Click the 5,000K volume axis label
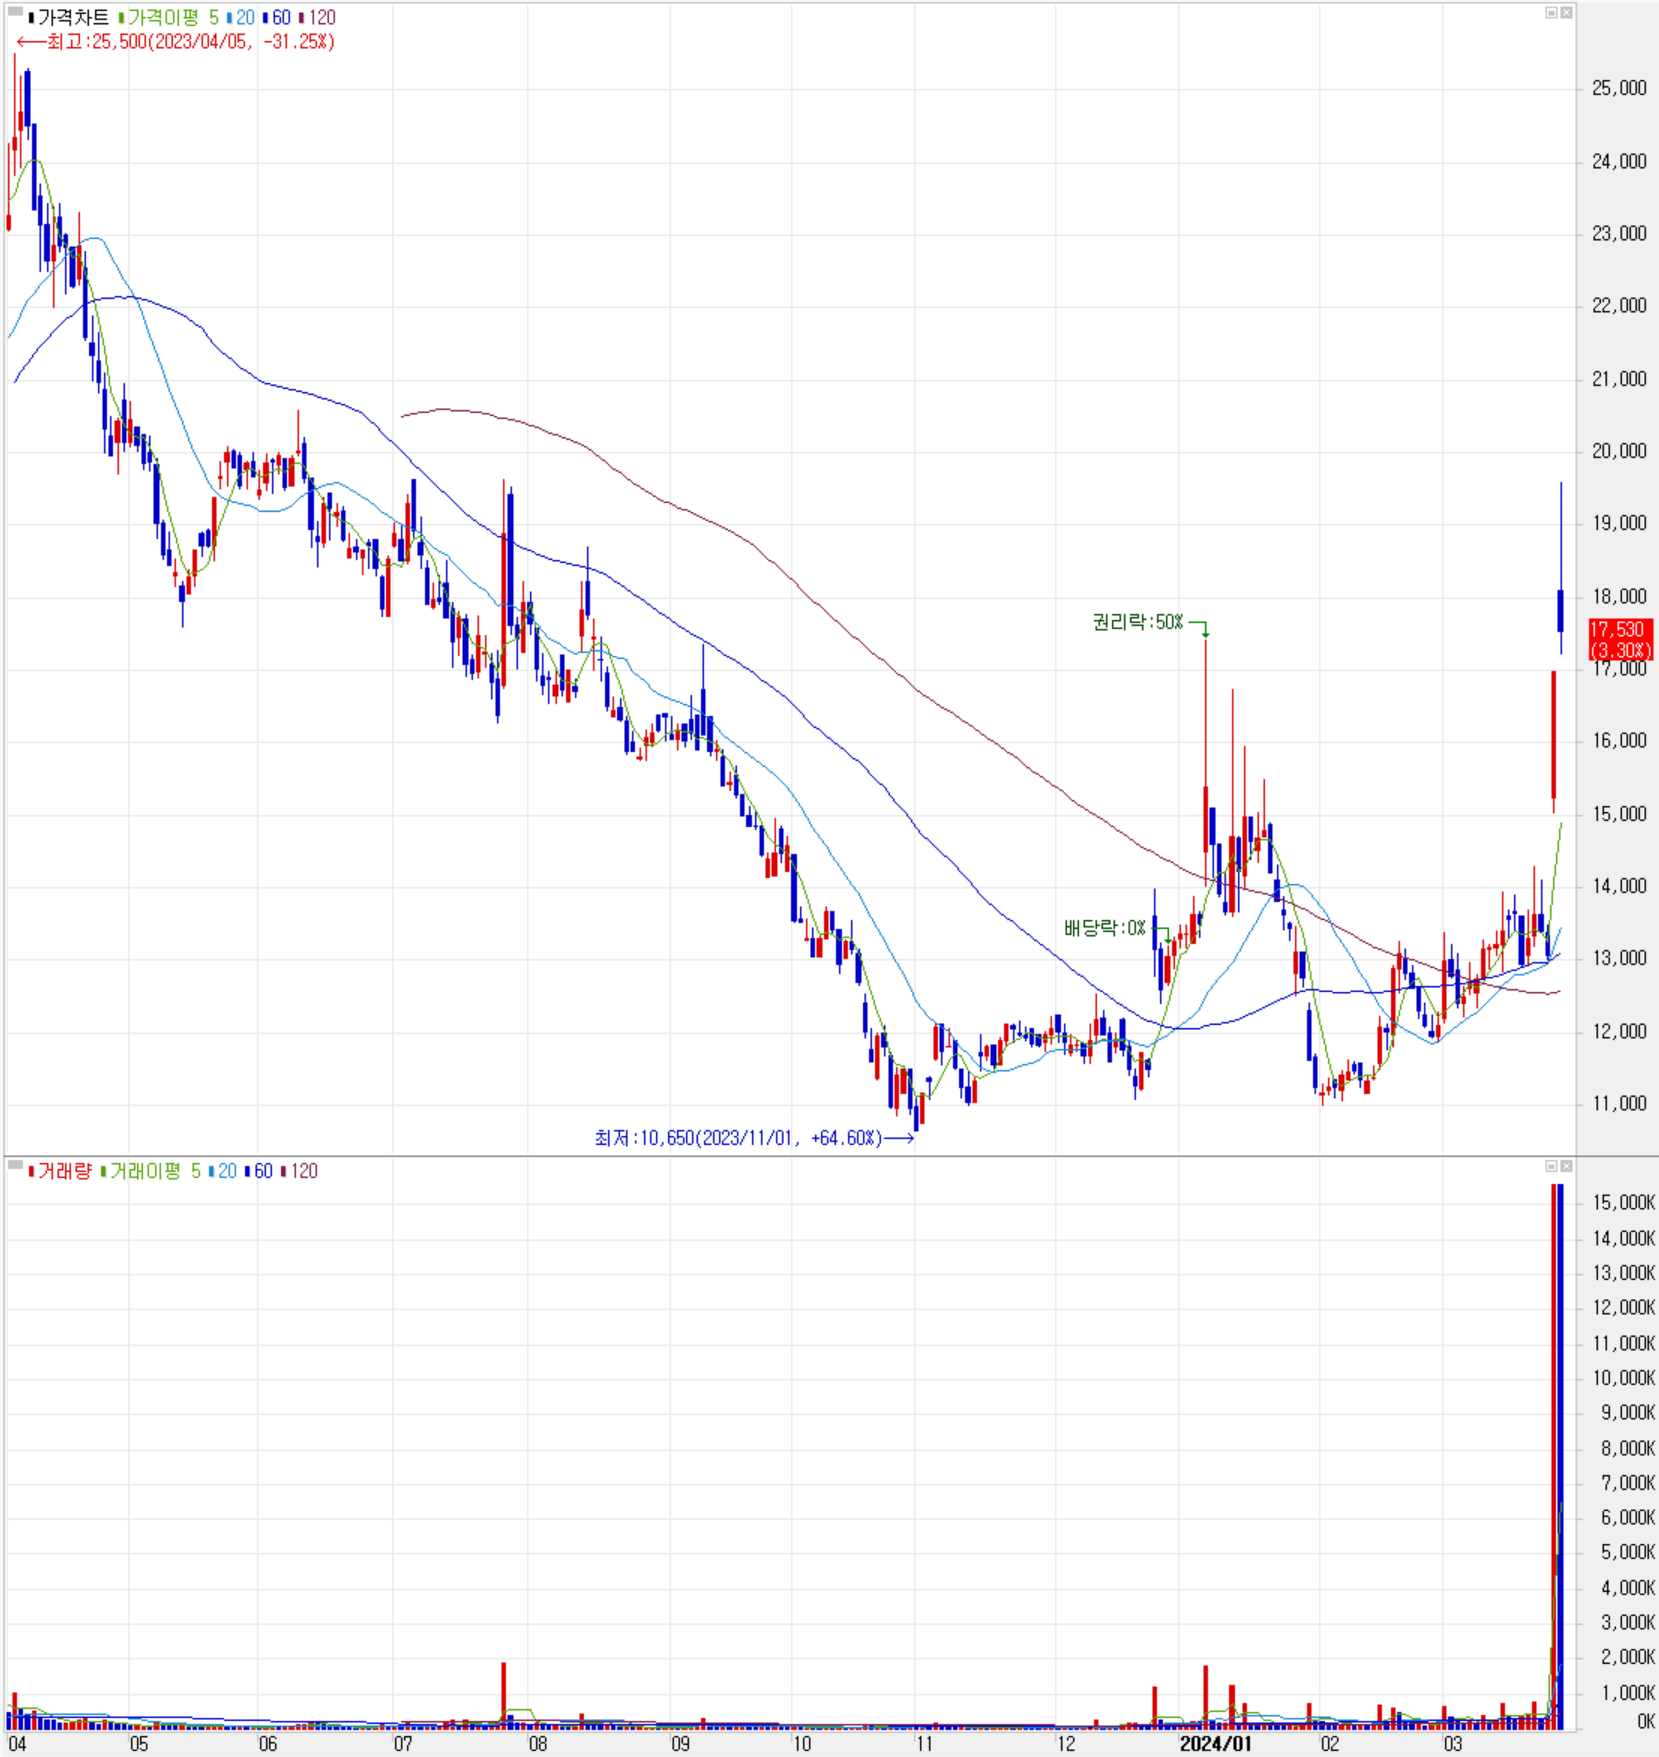 pos(1628,1552)
